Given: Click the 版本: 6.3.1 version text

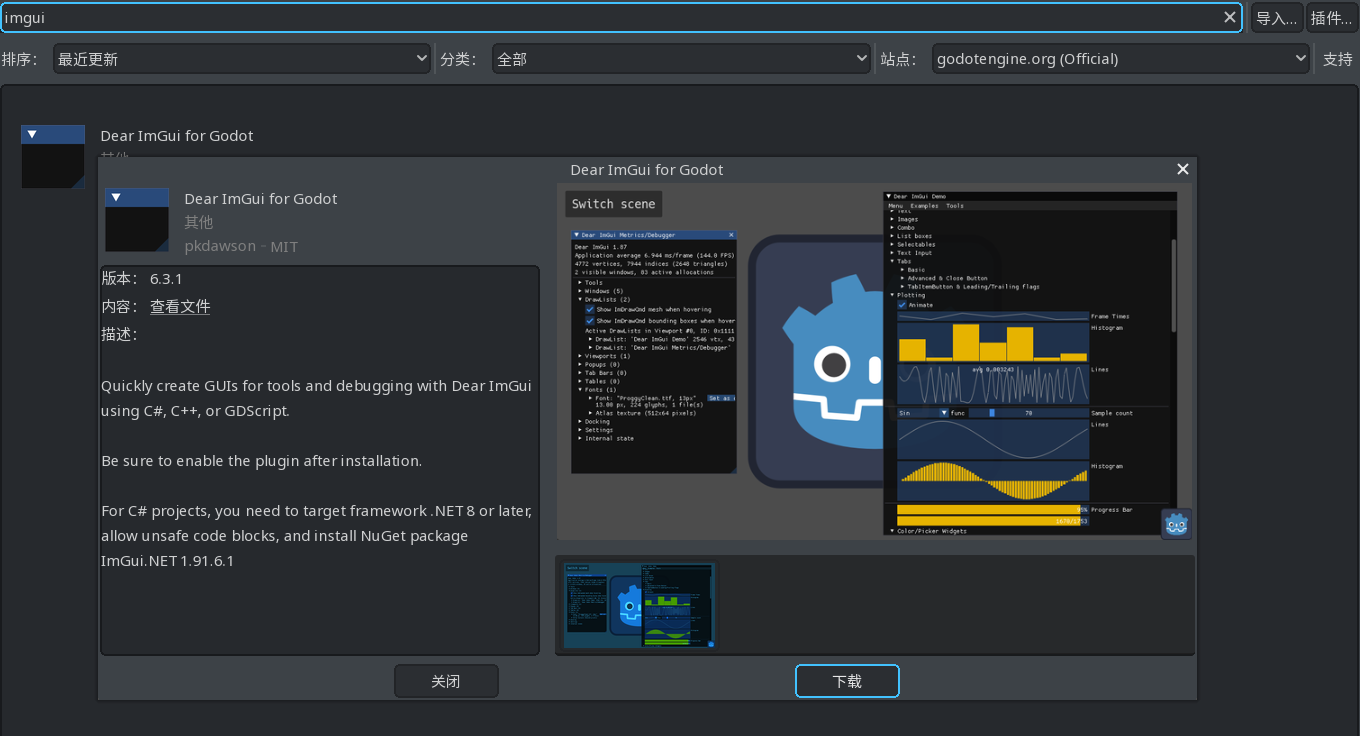Looking at the screenshot, I should [142, 279].
